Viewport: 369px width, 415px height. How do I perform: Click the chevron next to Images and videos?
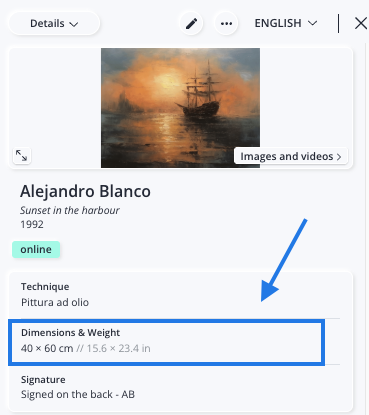(x=339, y=157)
